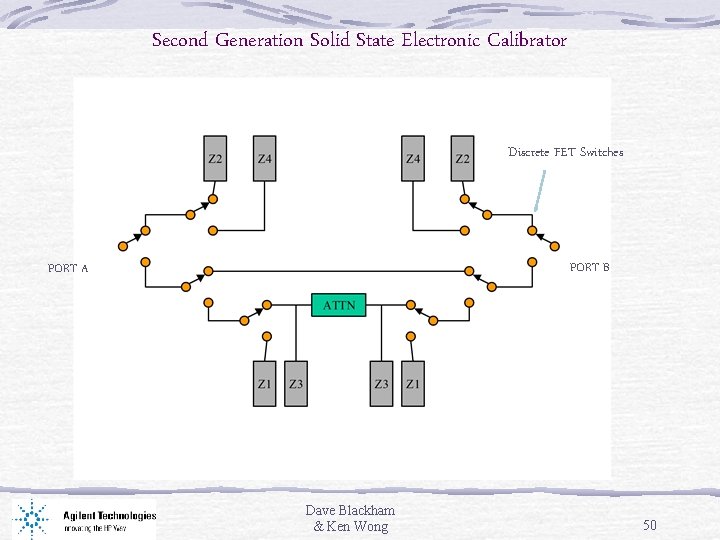Click the Dave Blackham & Ken Wong author text
Viewport: 720px width, 540px height.
(350, 518)
